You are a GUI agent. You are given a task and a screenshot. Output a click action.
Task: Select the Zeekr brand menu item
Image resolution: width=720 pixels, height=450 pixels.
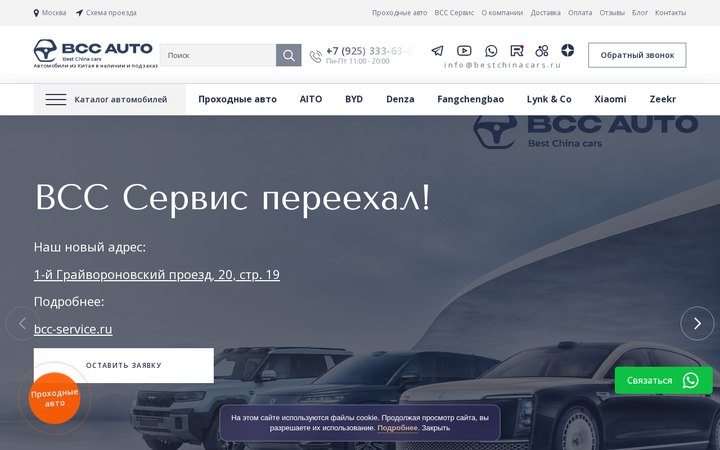663,99
